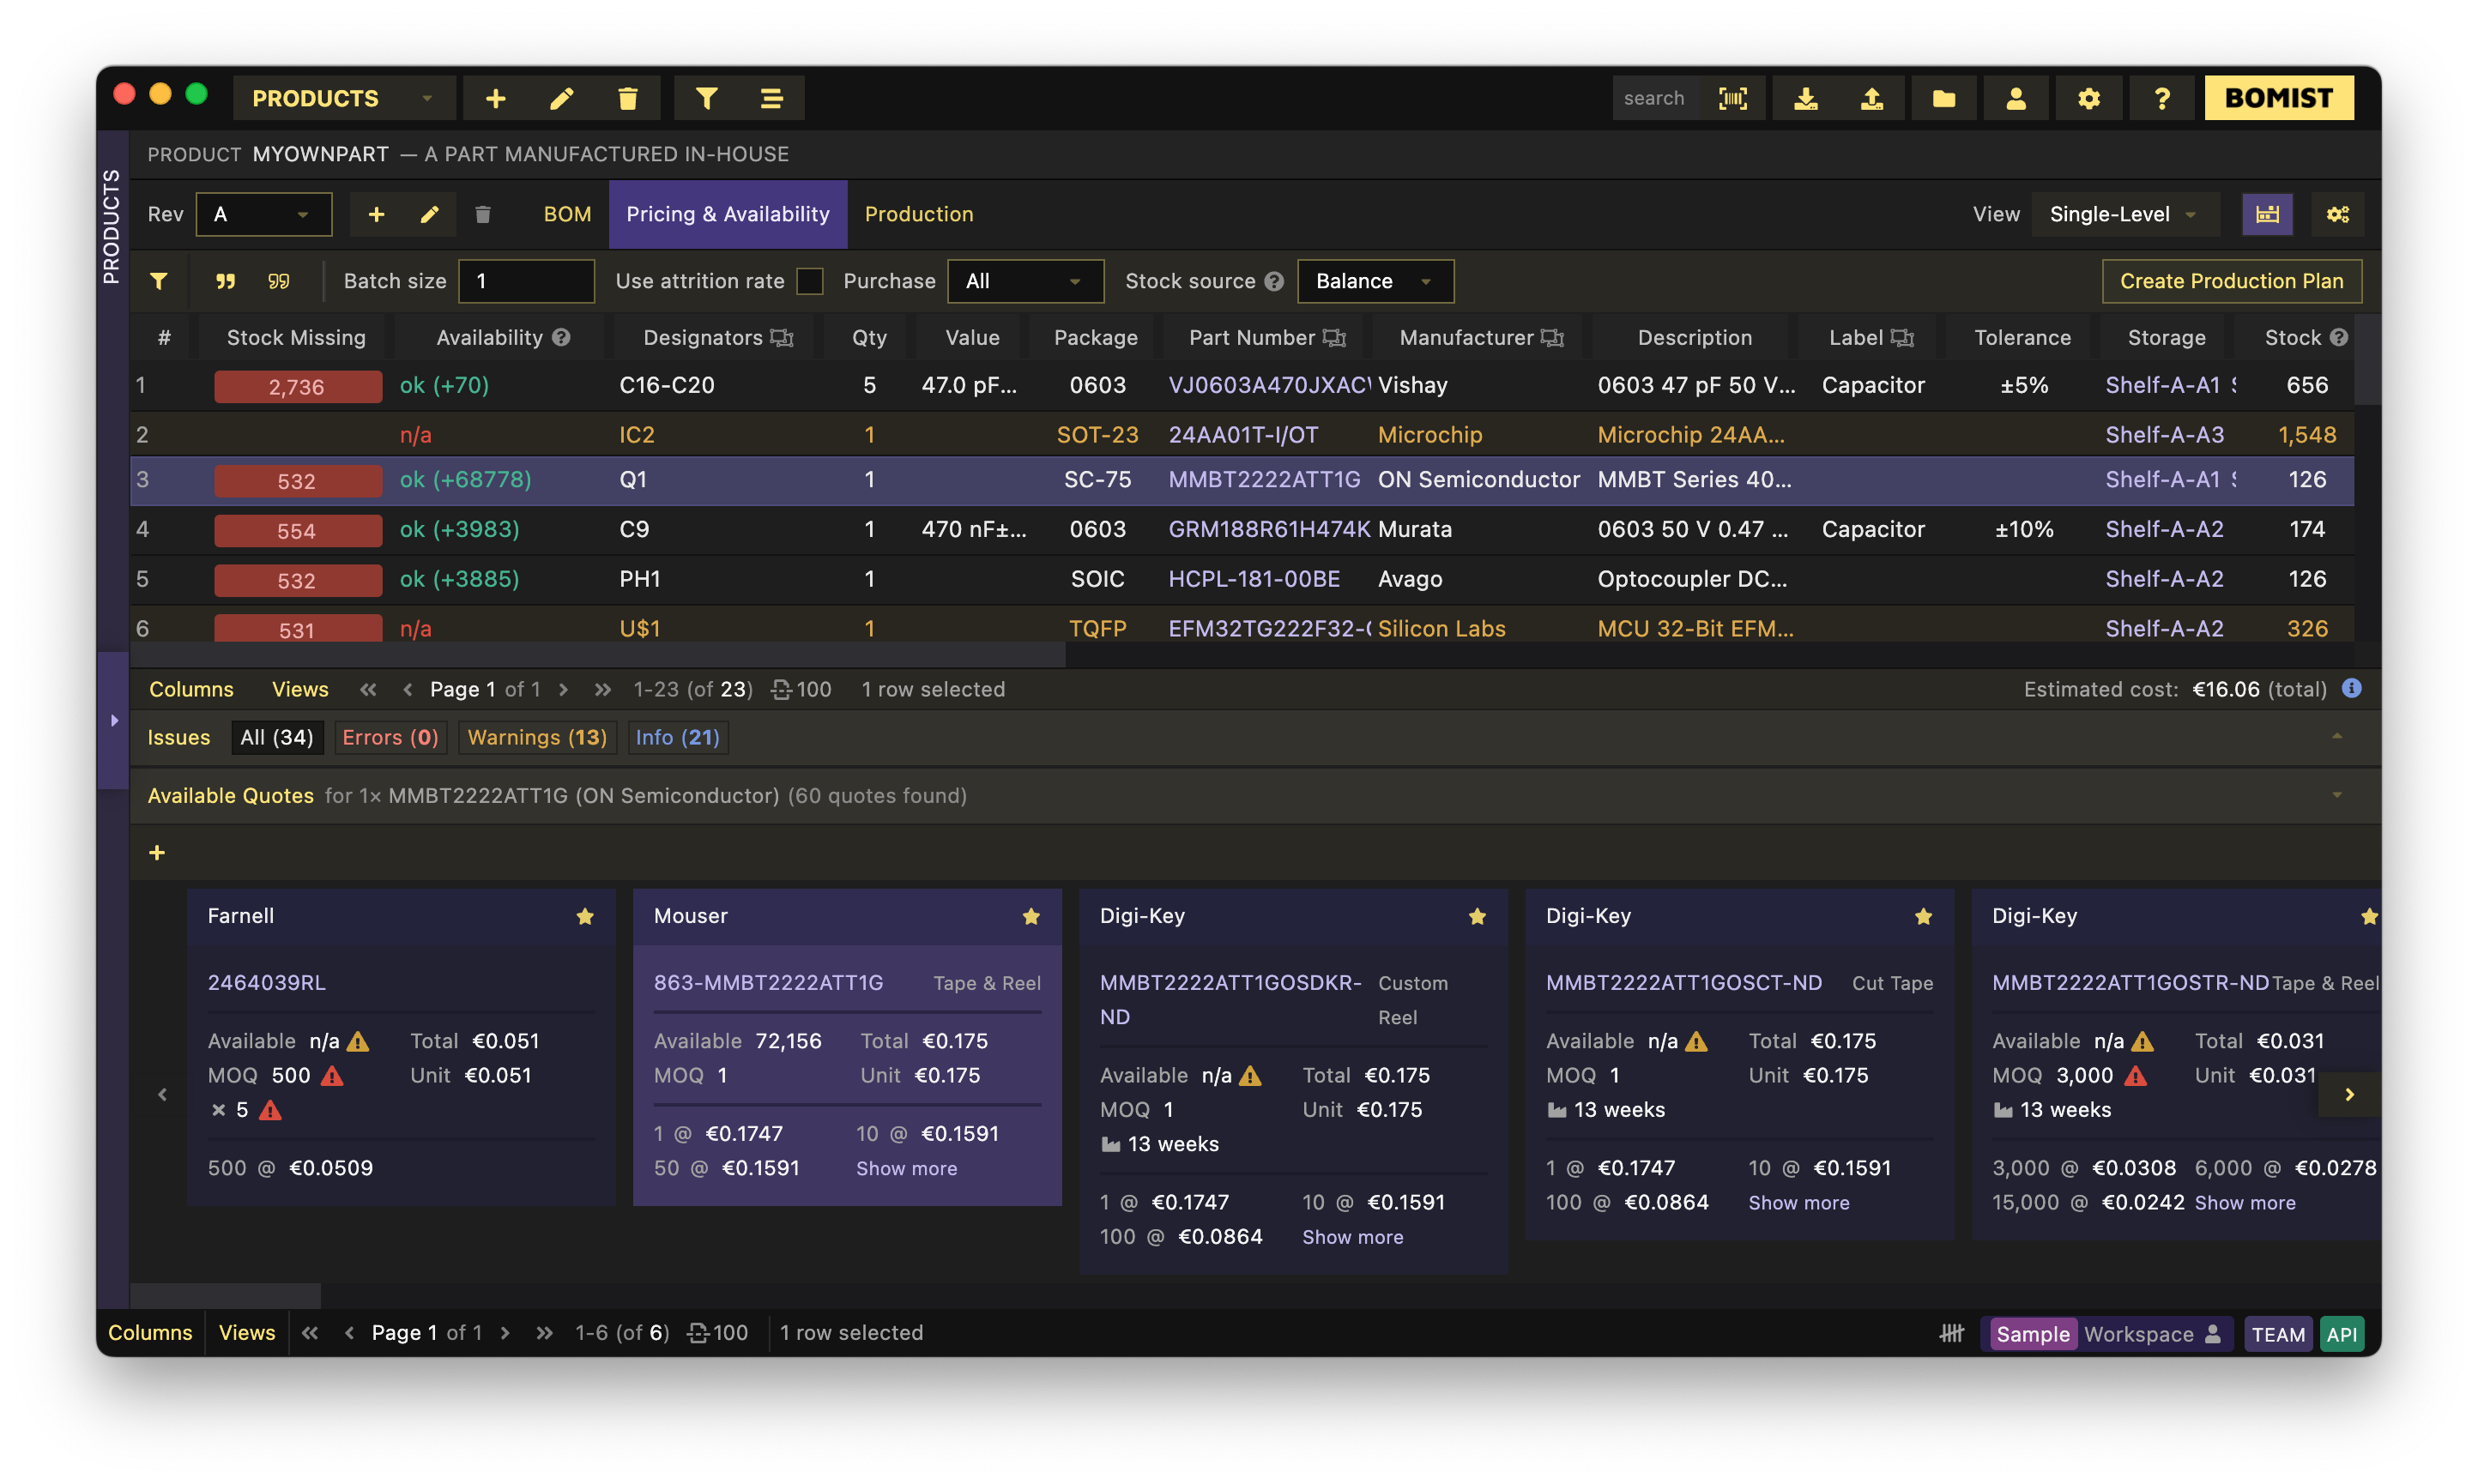This screenshot has height=1484, width=2478.
Task: Switch to the Production tab
Action: coord(918,214)
